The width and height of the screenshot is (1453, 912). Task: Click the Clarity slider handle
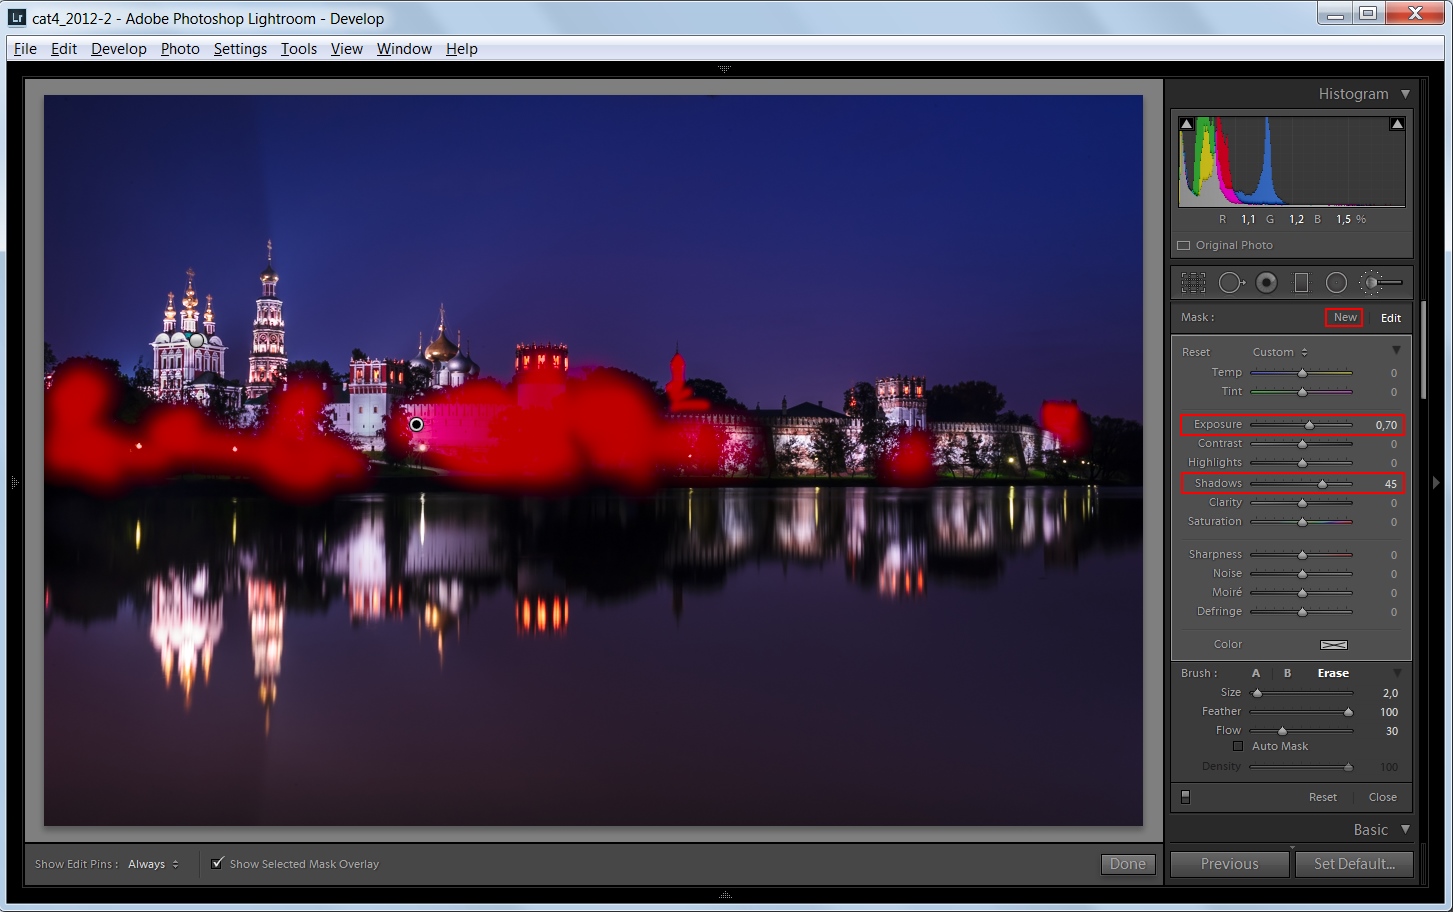[1302, 503]
